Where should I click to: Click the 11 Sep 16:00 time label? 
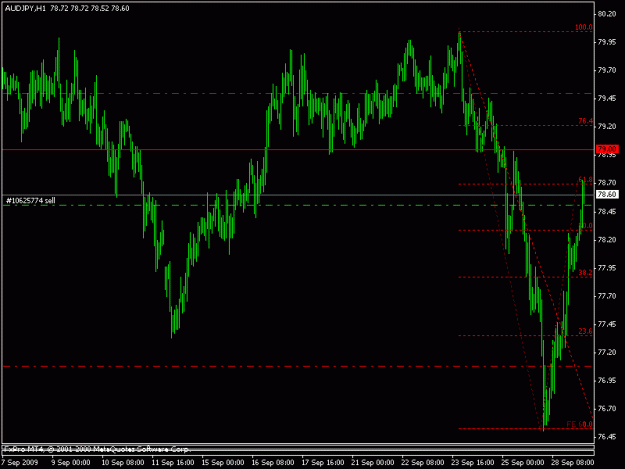pyautogui.click(x=173, y=462)
